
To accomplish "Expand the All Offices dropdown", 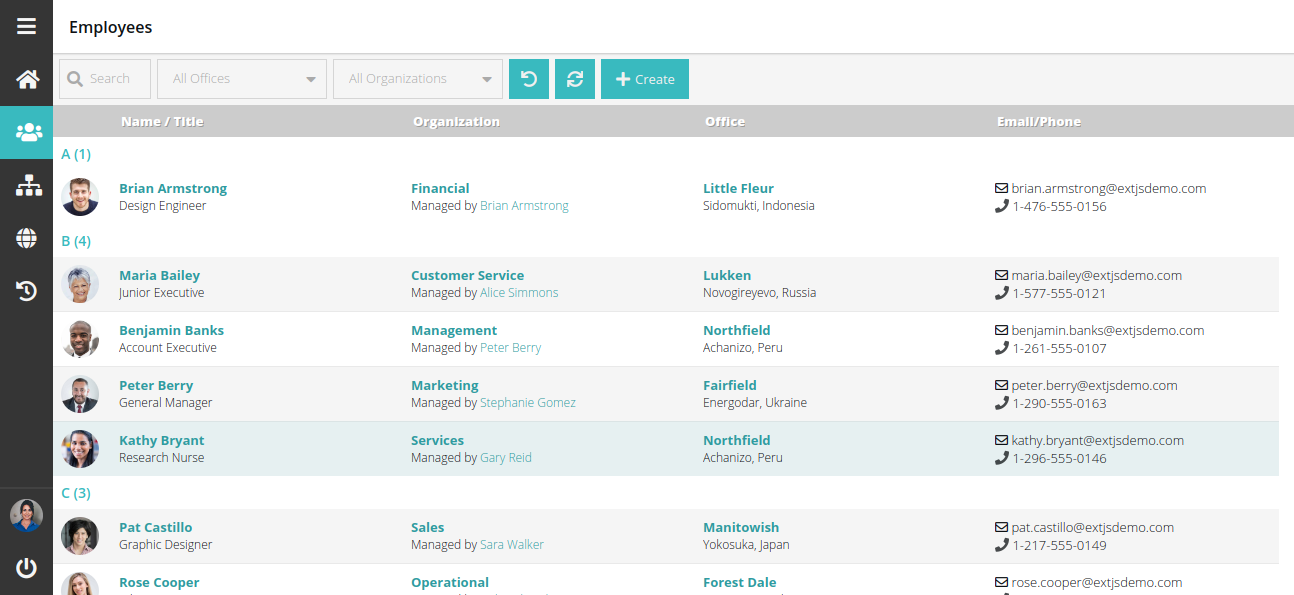I will pos(242,79).
